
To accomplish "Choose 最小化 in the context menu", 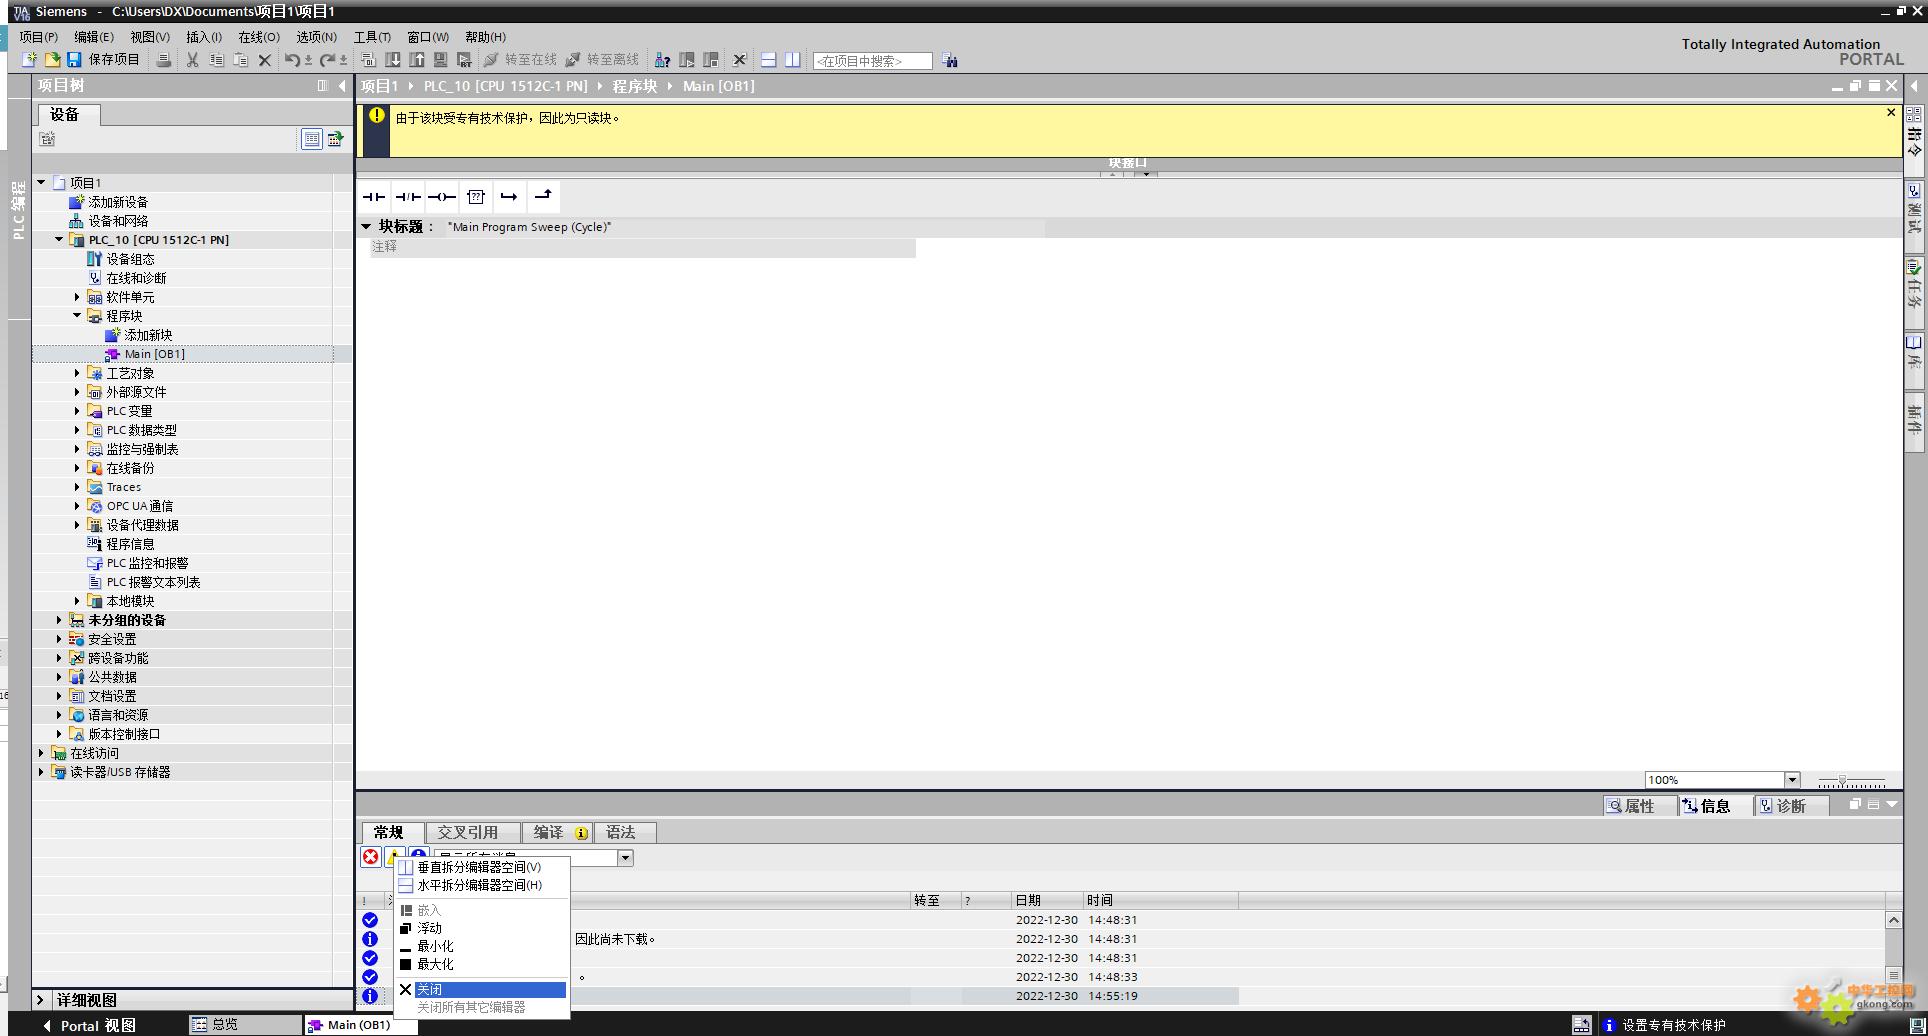I will point(482,946).
